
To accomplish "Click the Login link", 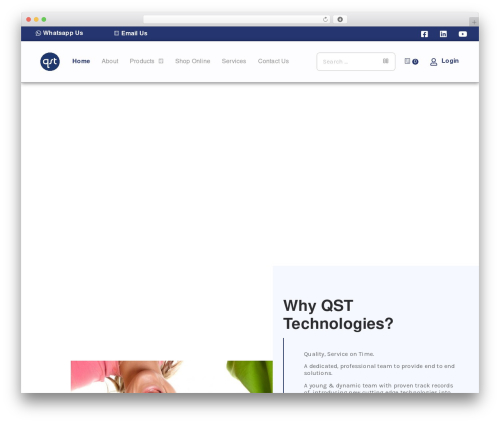I will click(450, 61).
